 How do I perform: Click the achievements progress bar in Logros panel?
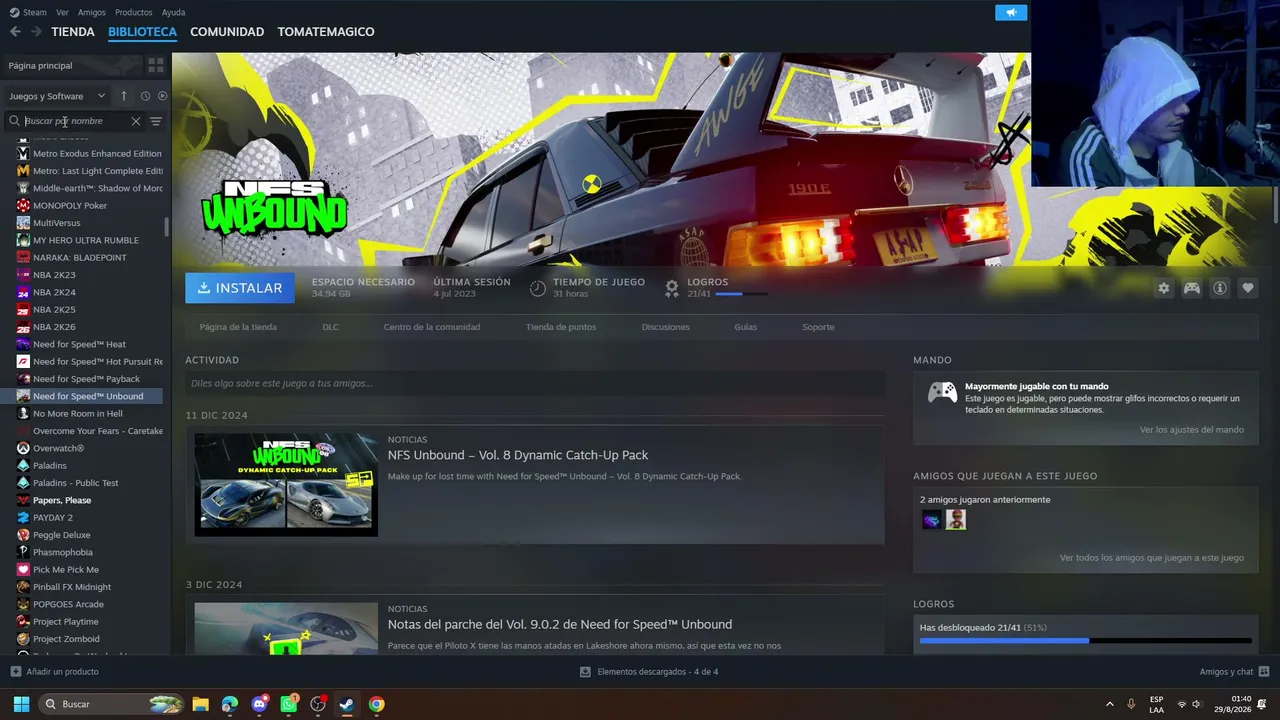(1085, 640)
